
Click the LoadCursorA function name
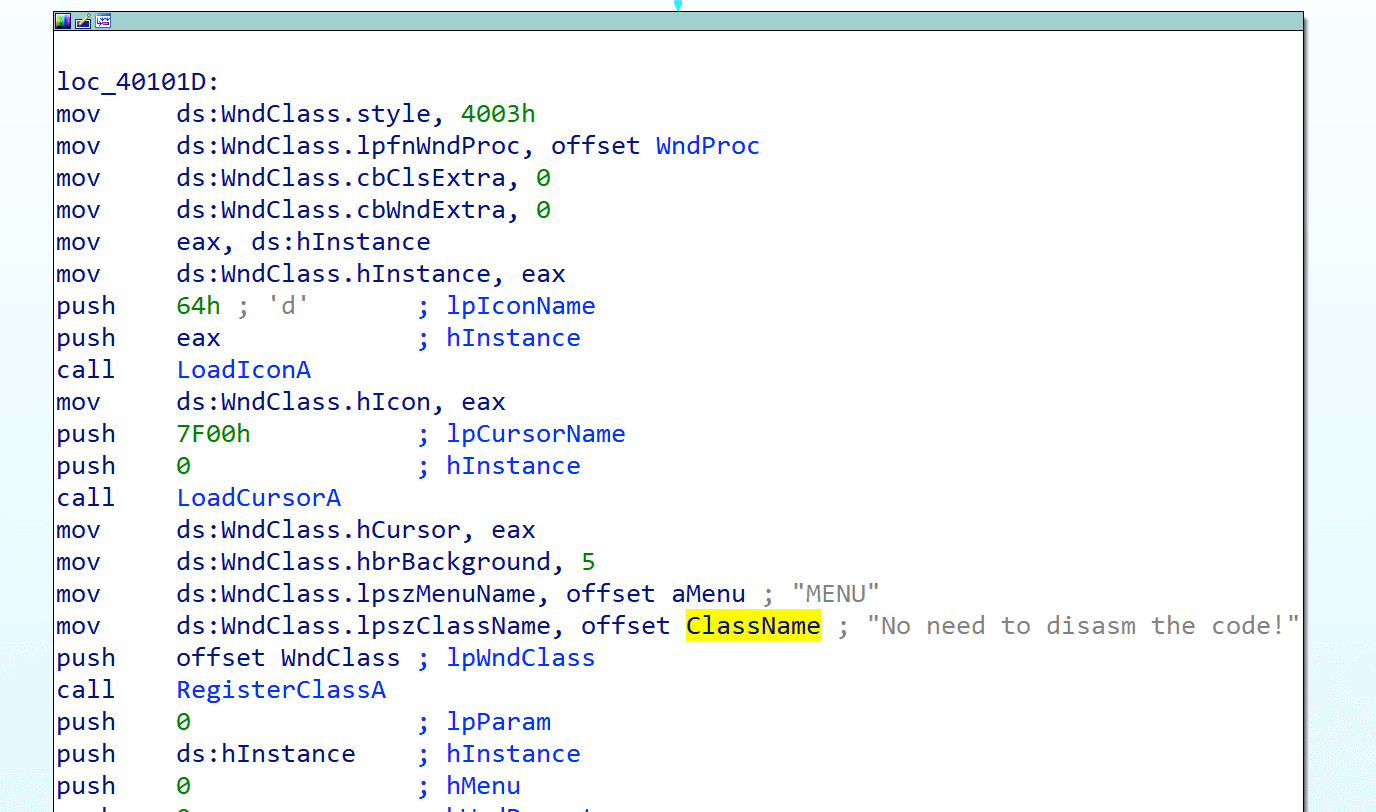tap(259, 498)
